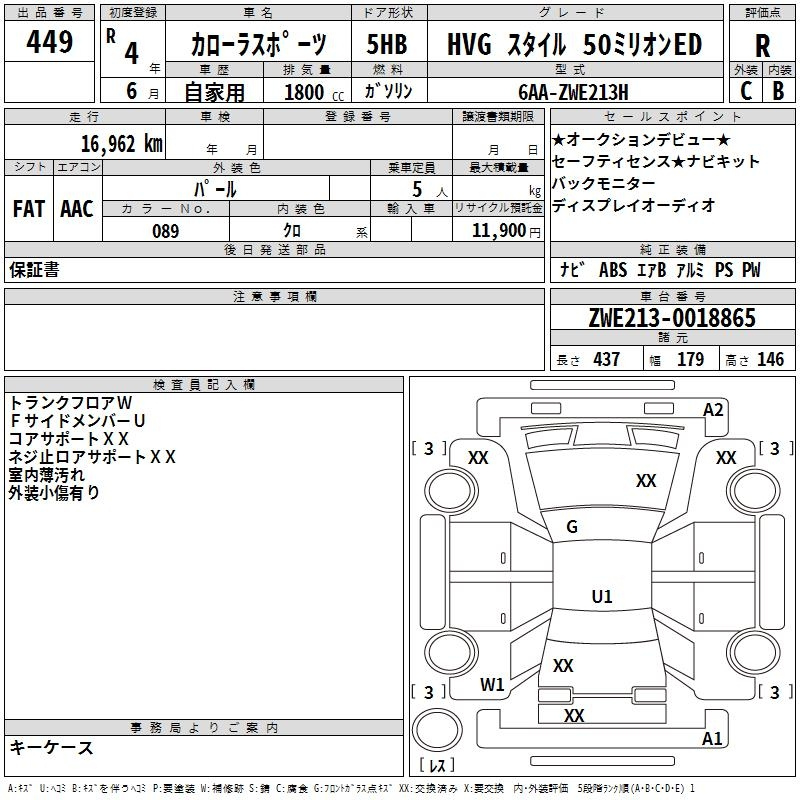The height and width of the screenshot is (800, 800).
Task: Click seating capacity 5人
Action: click(x=430, y=190)
